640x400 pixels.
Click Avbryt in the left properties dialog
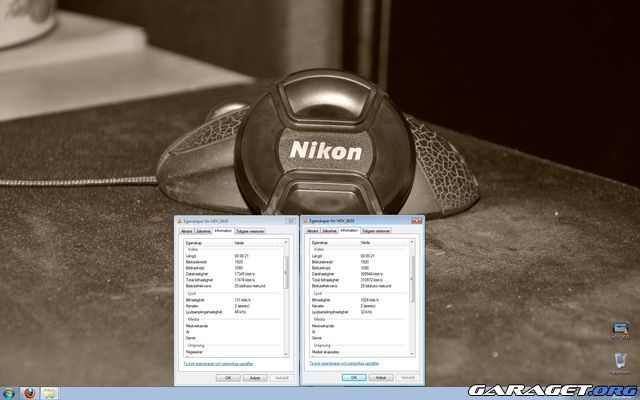pyautogui.click(x=254, y=377)
